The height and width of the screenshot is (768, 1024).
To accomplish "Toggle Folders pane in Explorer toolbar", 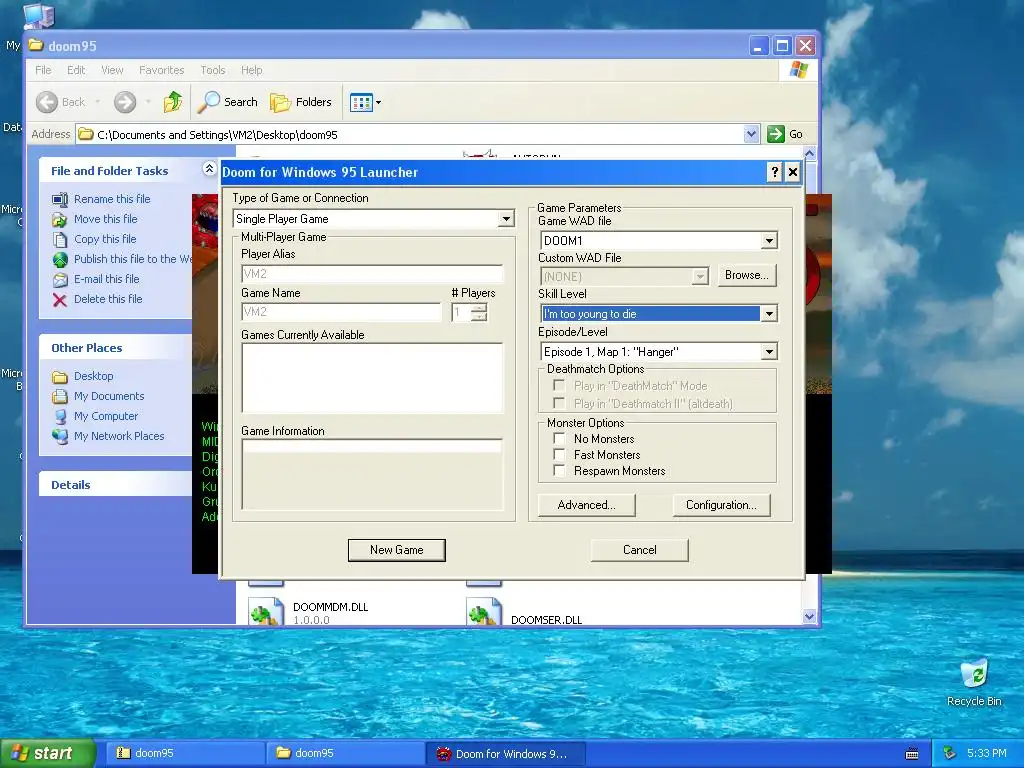I will tap(301, 102).
